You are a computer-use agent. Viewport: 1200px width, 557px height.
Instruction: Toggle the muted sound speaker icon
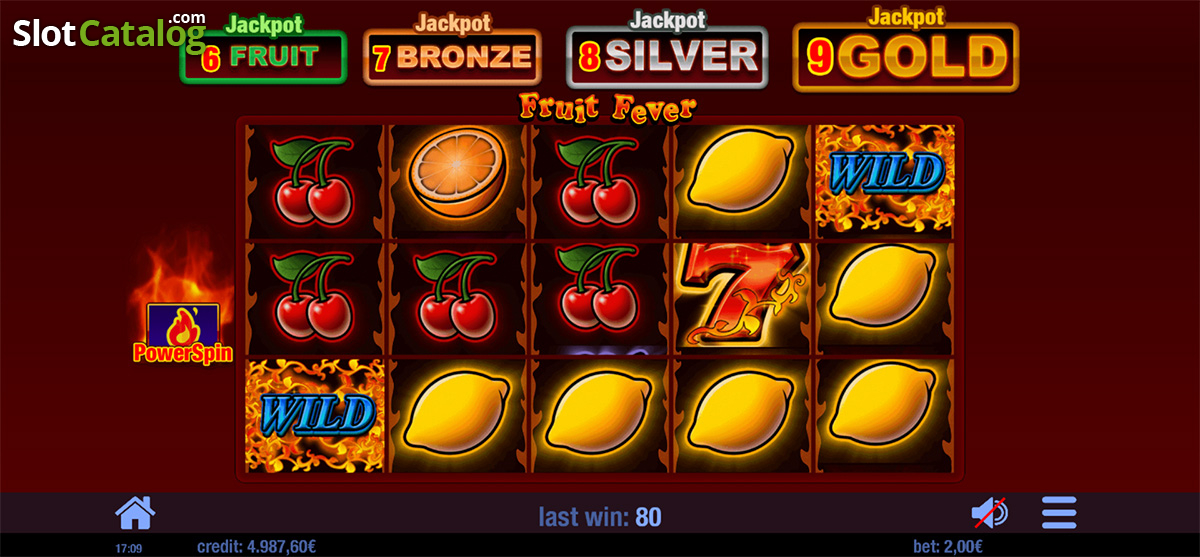tap(990, 513)
